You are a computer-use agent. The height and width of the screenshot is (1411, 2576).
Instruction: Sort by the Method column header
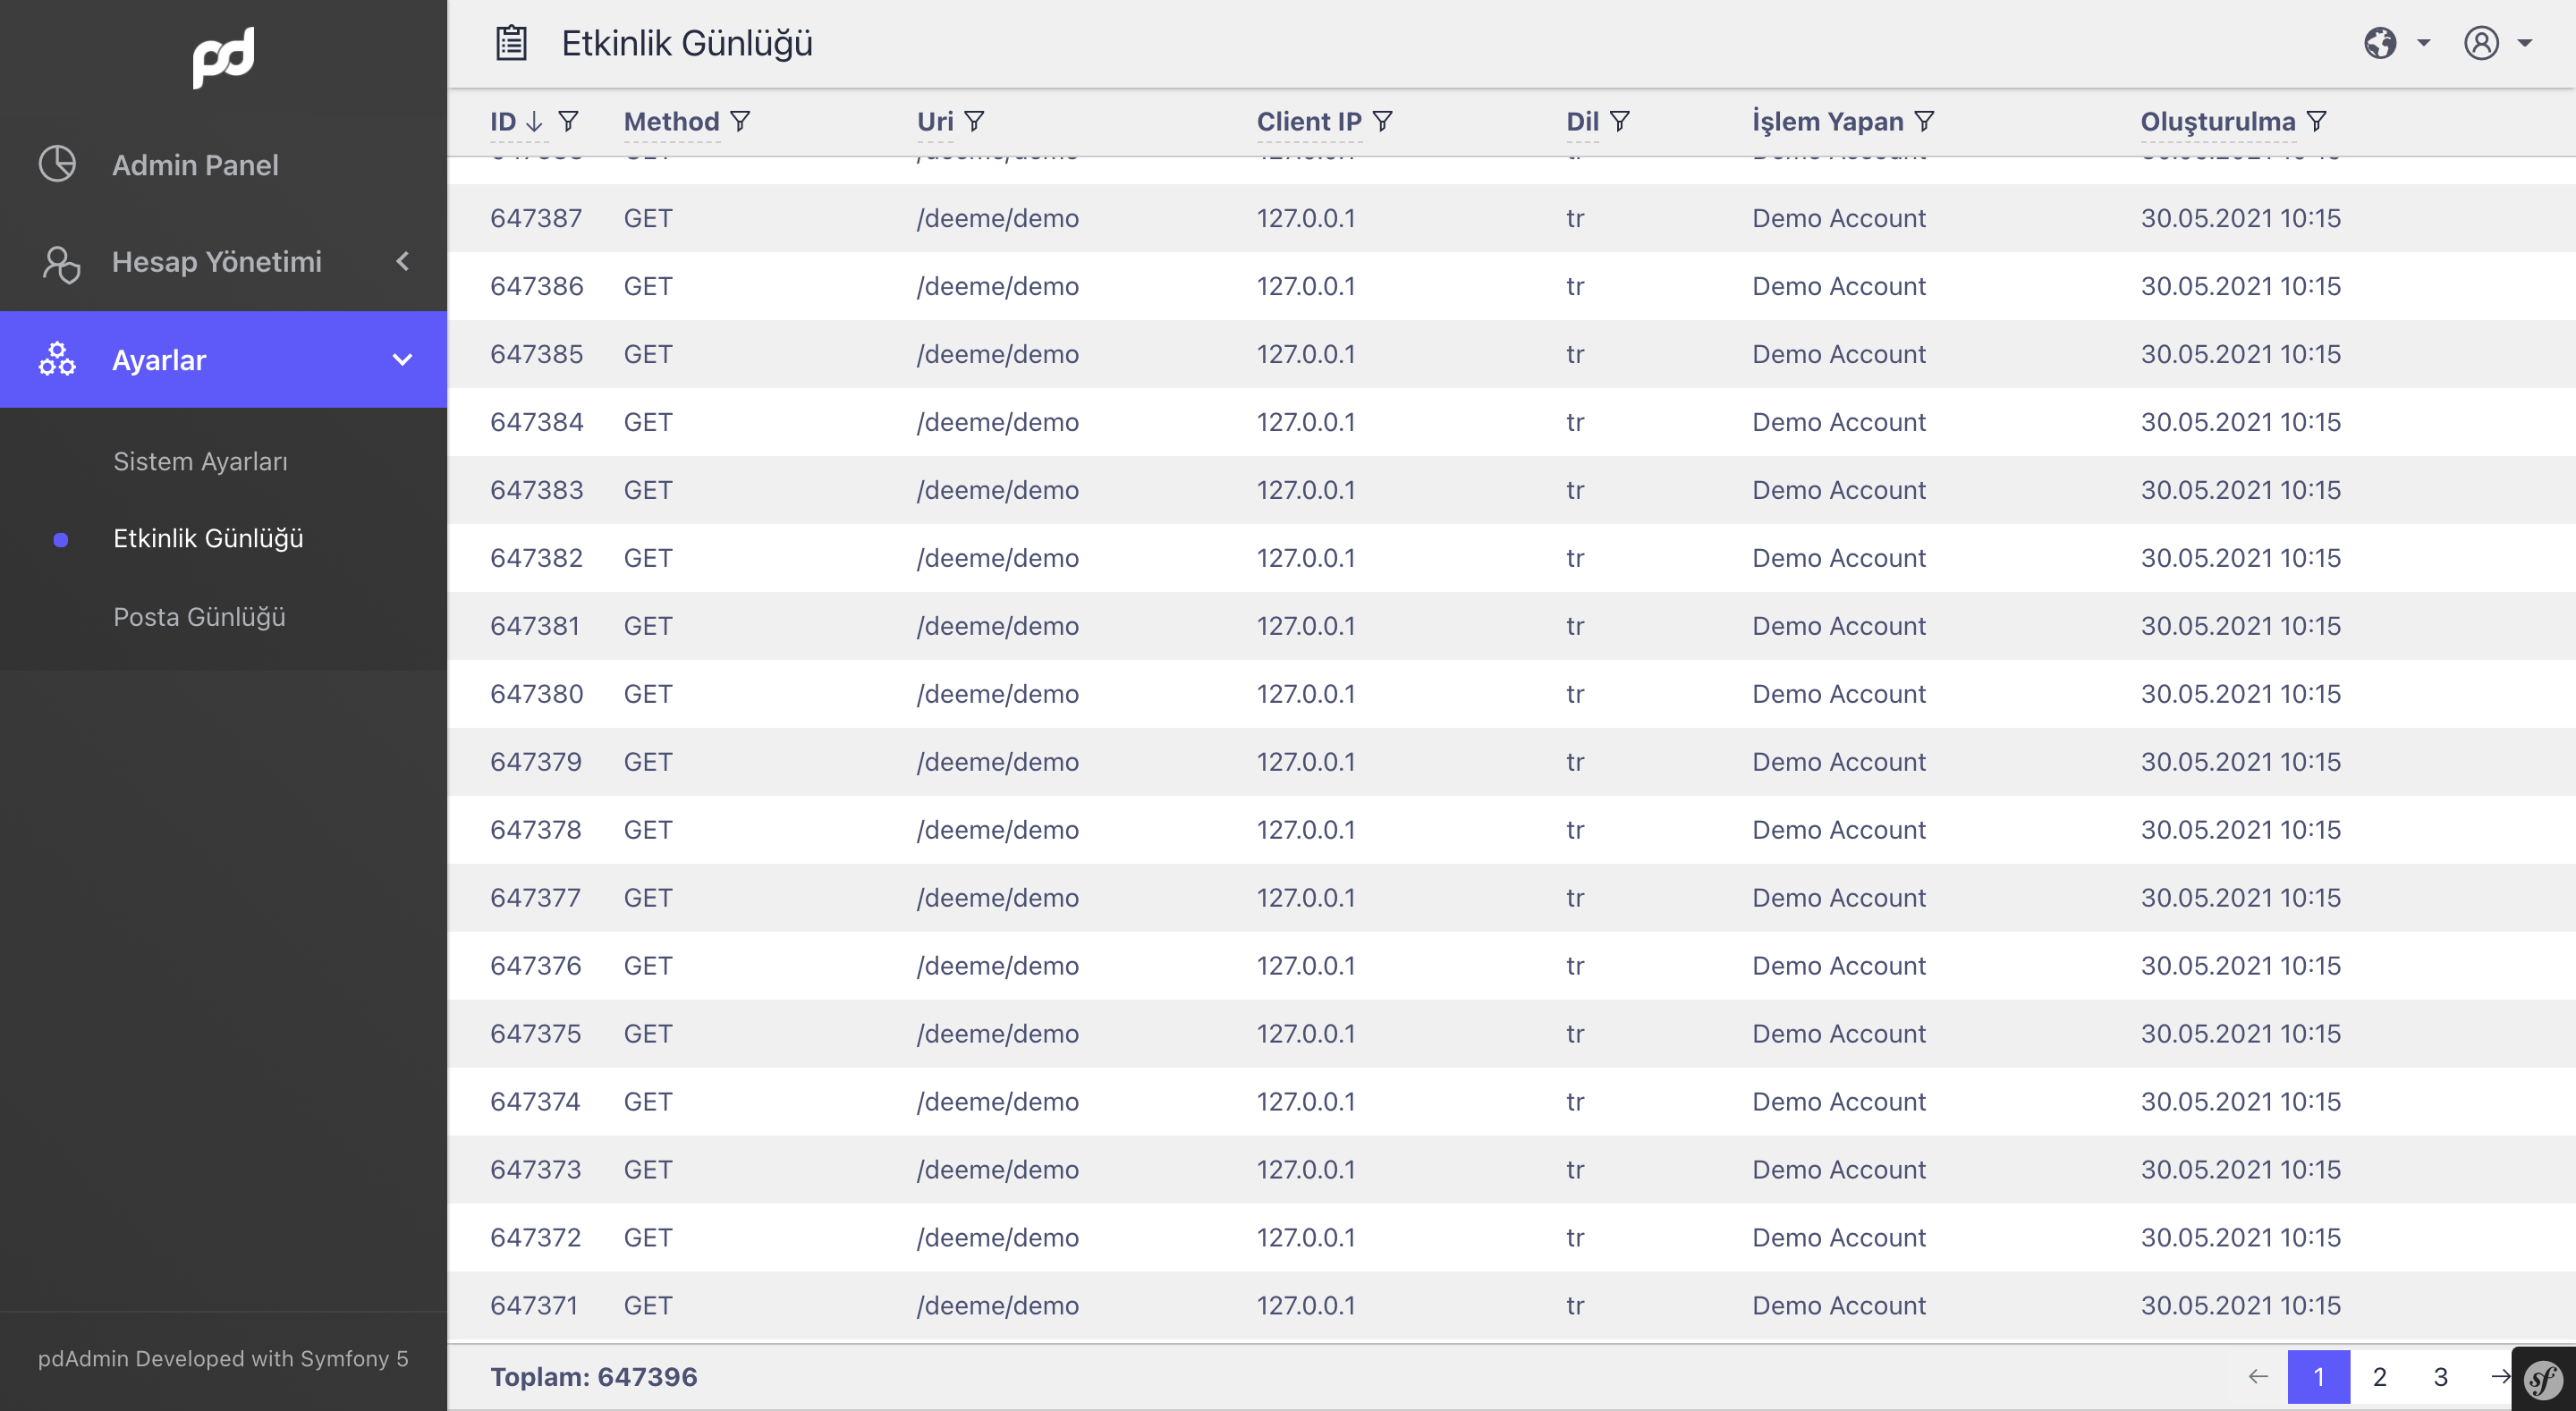671,121
